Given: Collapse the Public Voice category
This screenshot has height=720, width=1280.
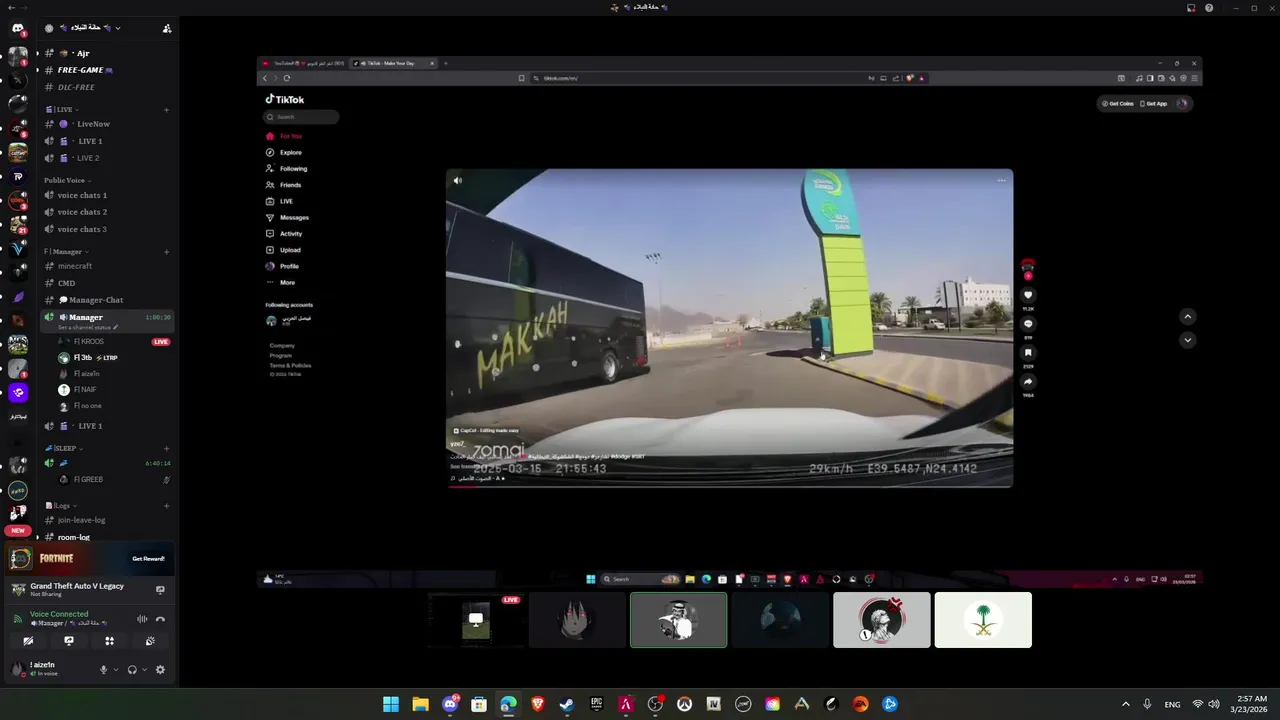Looking at the screenshot, I should click(67, 180).
